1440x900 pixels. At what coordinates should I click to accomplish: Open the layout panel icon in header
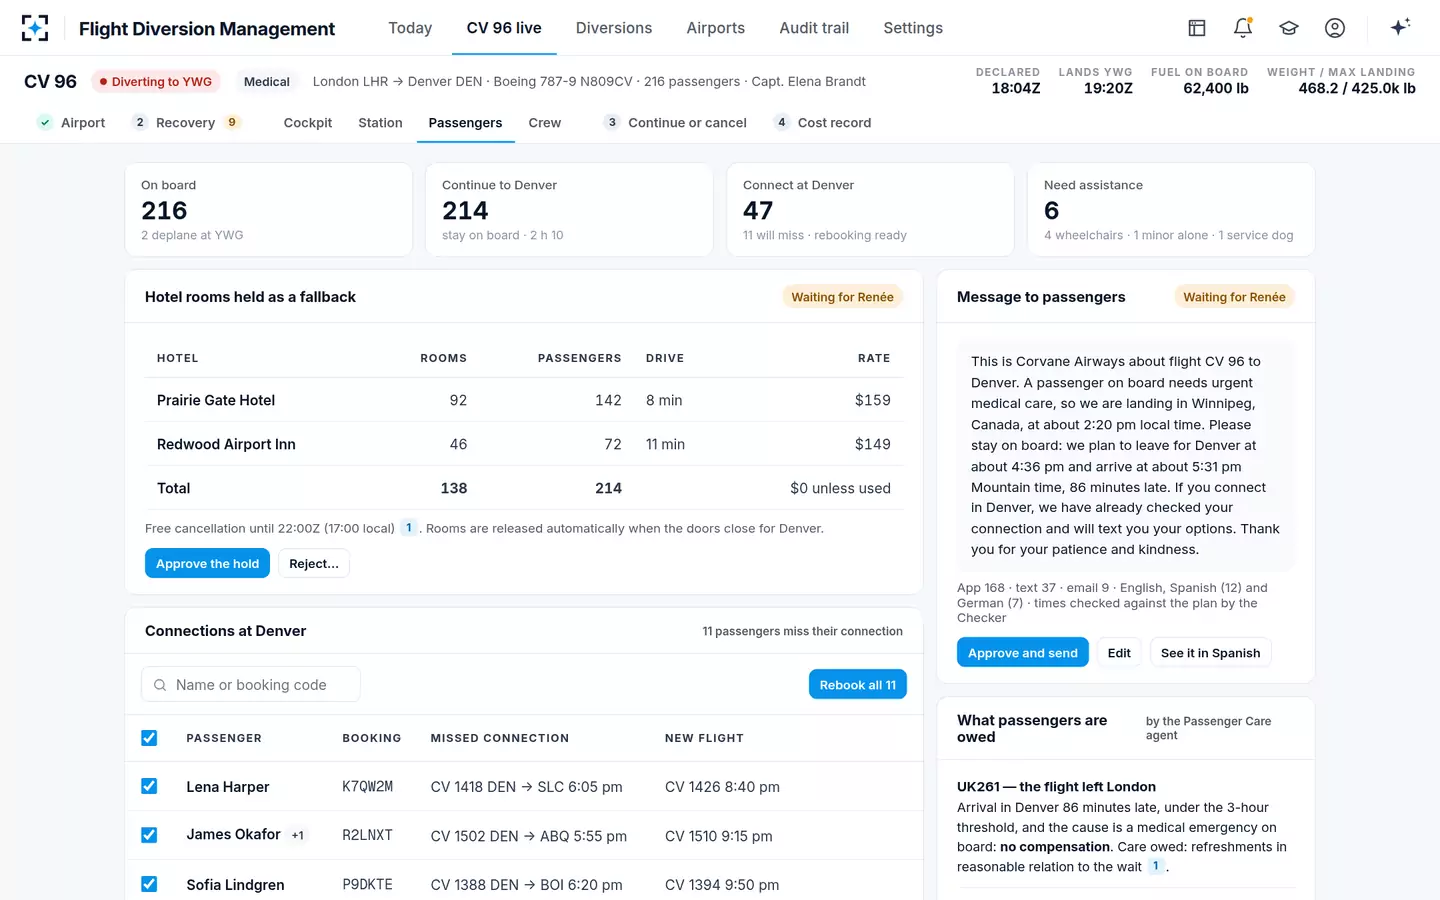pos(1197,28)
